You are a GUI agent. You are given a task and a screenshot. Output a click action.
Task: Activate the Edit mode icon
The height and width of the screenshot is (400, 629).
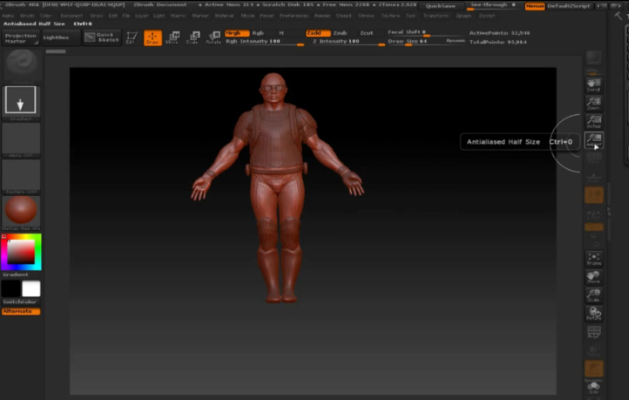tap(132, 38)
